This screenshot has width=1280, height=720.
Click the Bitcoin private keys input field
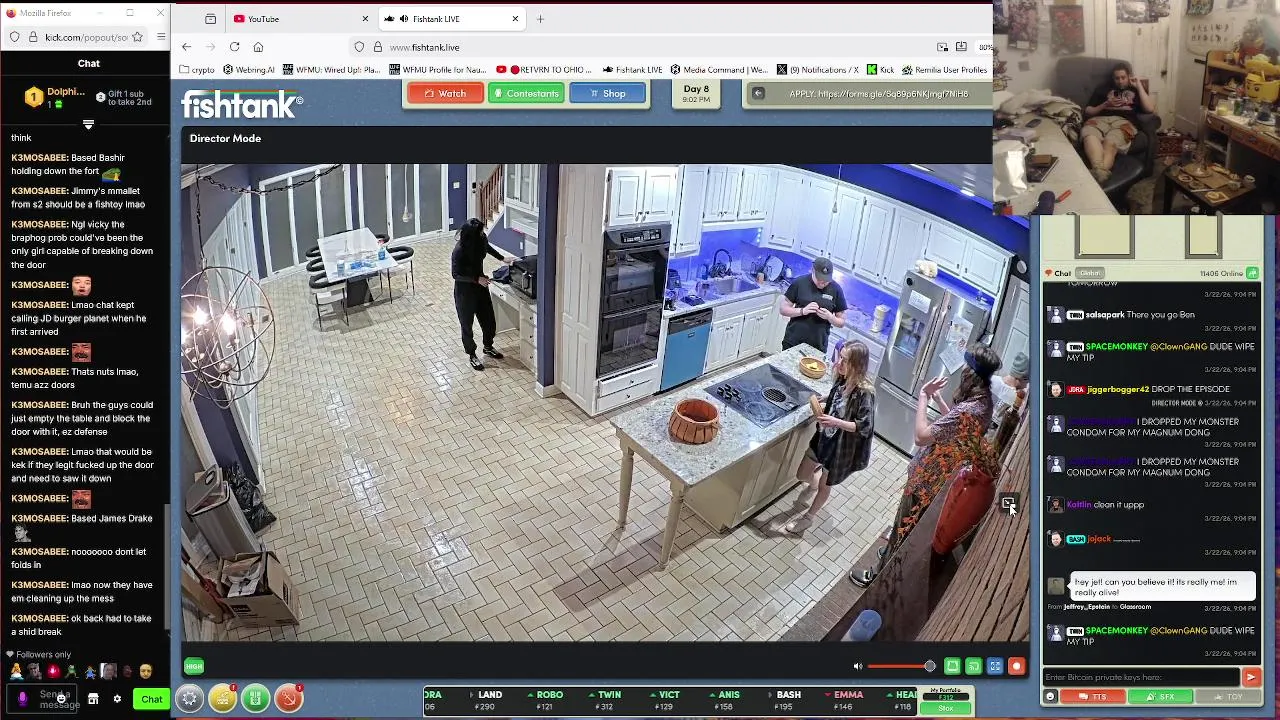tap(1141, 677)
